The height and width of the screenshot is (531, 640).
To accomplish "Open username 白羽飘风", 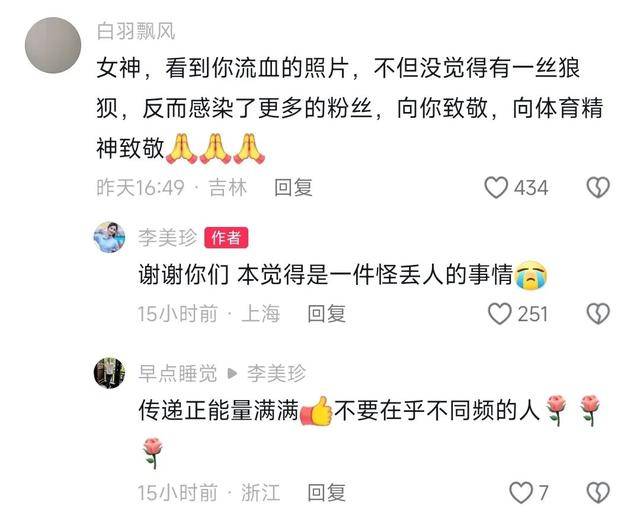I will (x=136, y=31).
